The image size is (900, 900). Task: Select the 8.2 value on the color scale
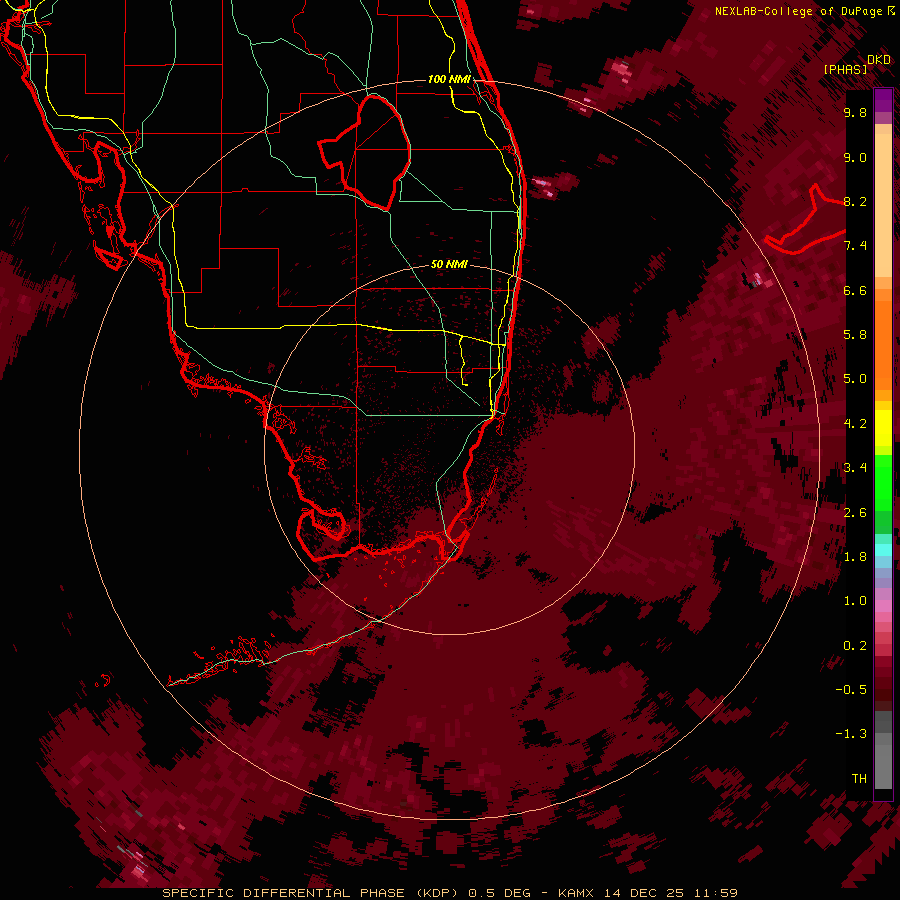(855, 201)
